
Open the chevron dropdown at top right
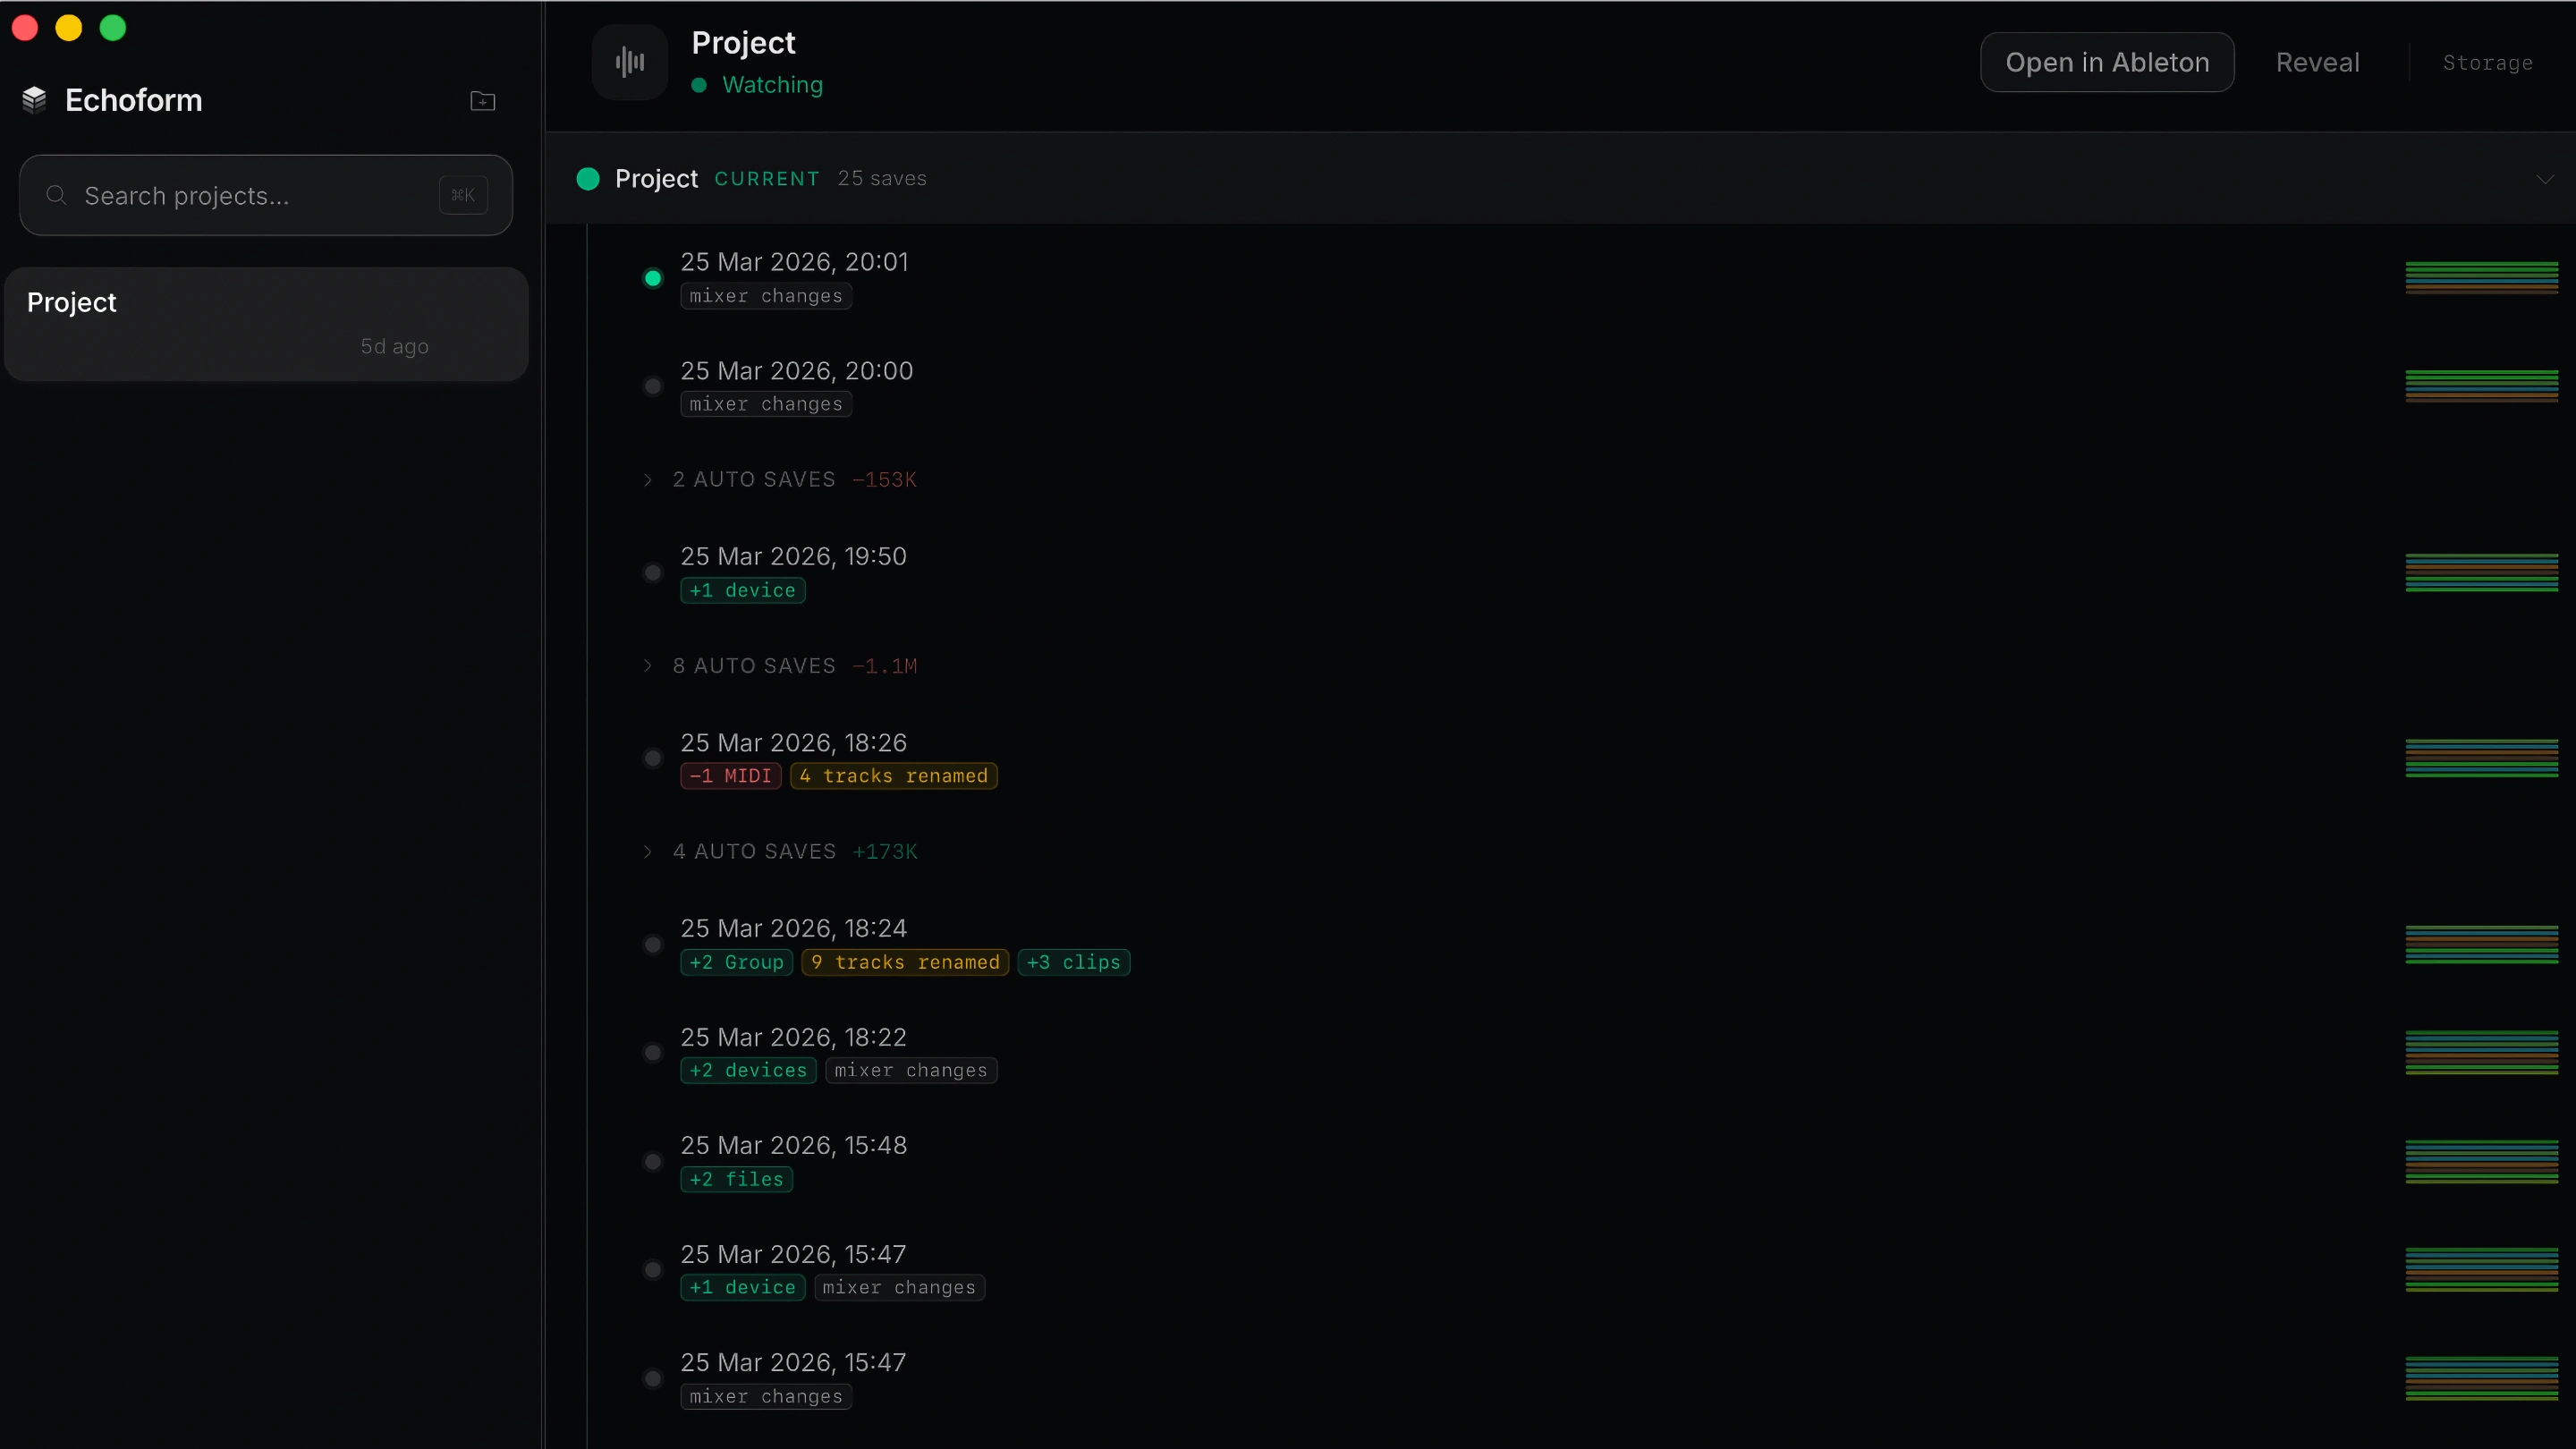coord(2545,179)
